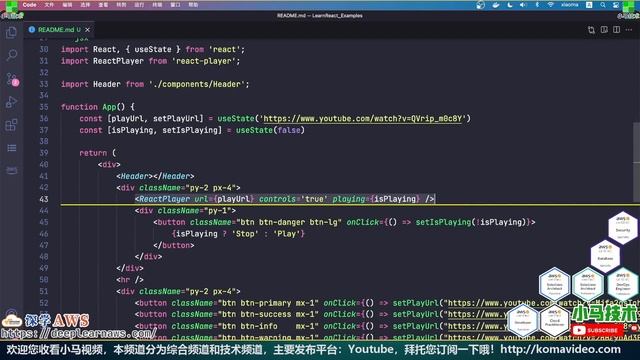Open the 文件 (File) menu
The image size is (640, 360).
[49, 5]
